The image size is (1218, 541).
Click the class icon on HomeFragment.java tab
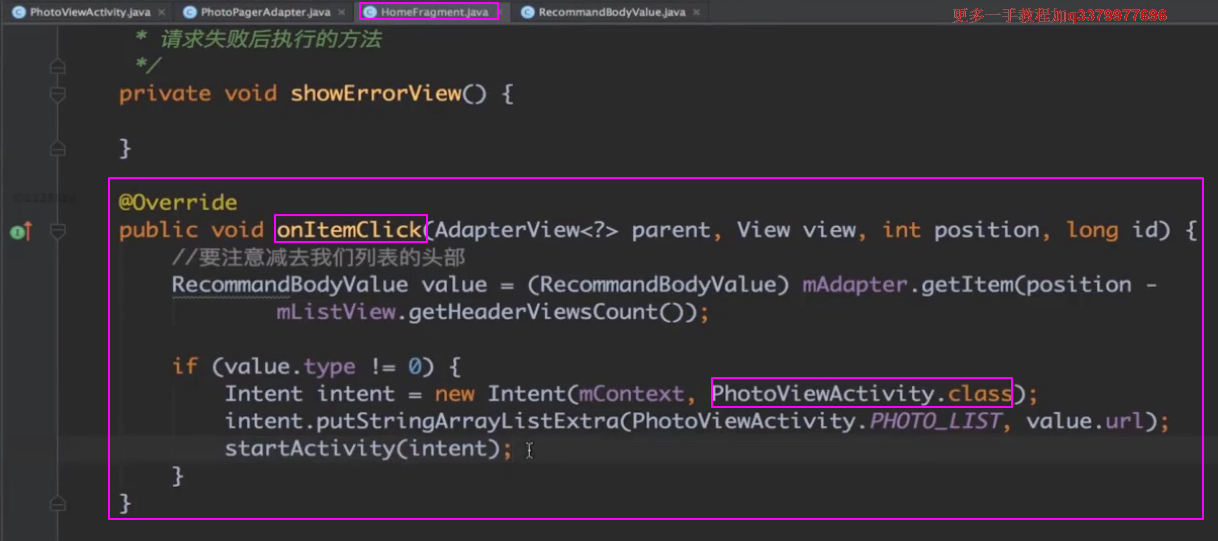click(x=370, y=12)
